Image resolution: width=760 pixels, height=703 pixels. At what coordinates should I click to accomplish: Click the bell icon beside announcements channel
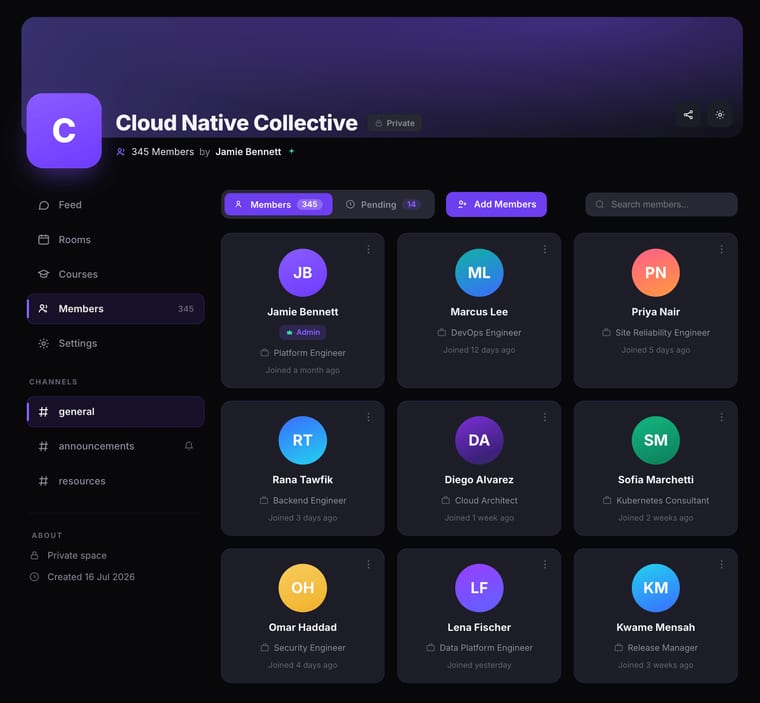coord(189,446)
